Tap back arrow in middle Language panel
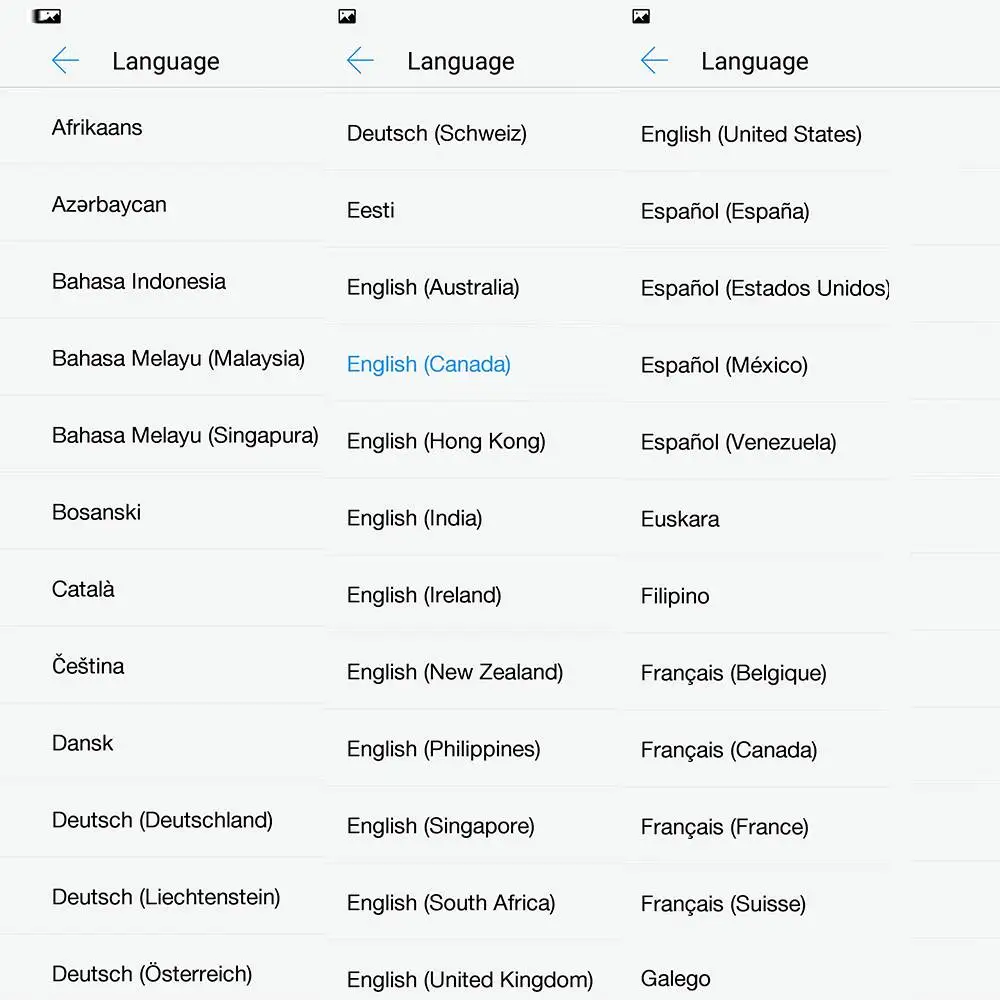This screenshot has width=1000, height=1000. point(360,61)
